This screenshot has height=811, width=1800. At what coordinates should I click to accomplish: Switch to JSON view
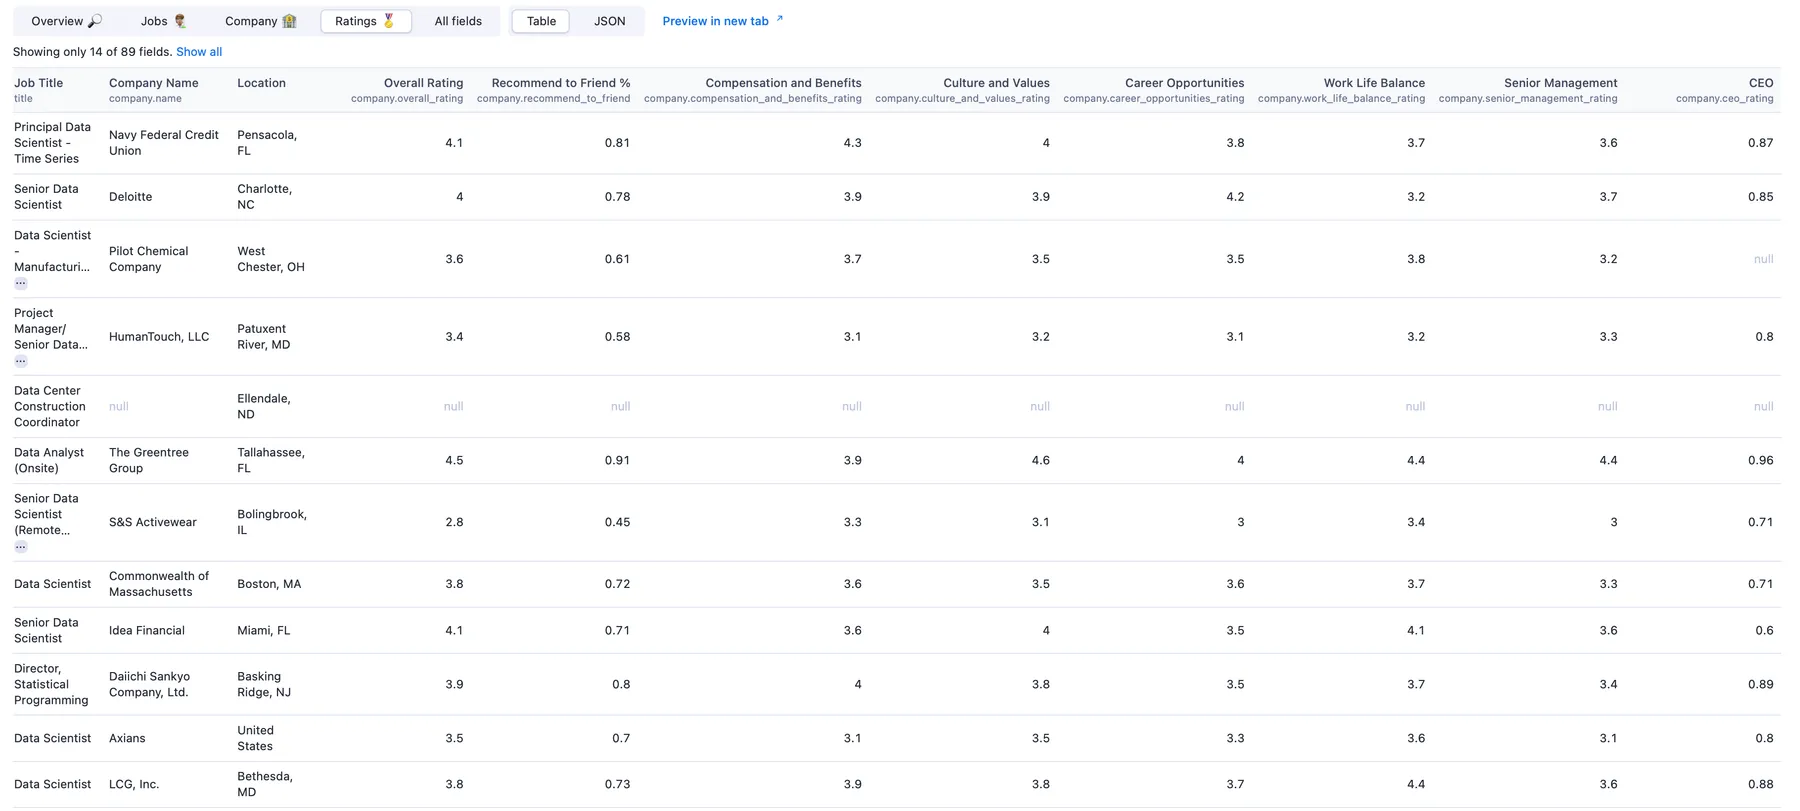[x=610, y=21]
